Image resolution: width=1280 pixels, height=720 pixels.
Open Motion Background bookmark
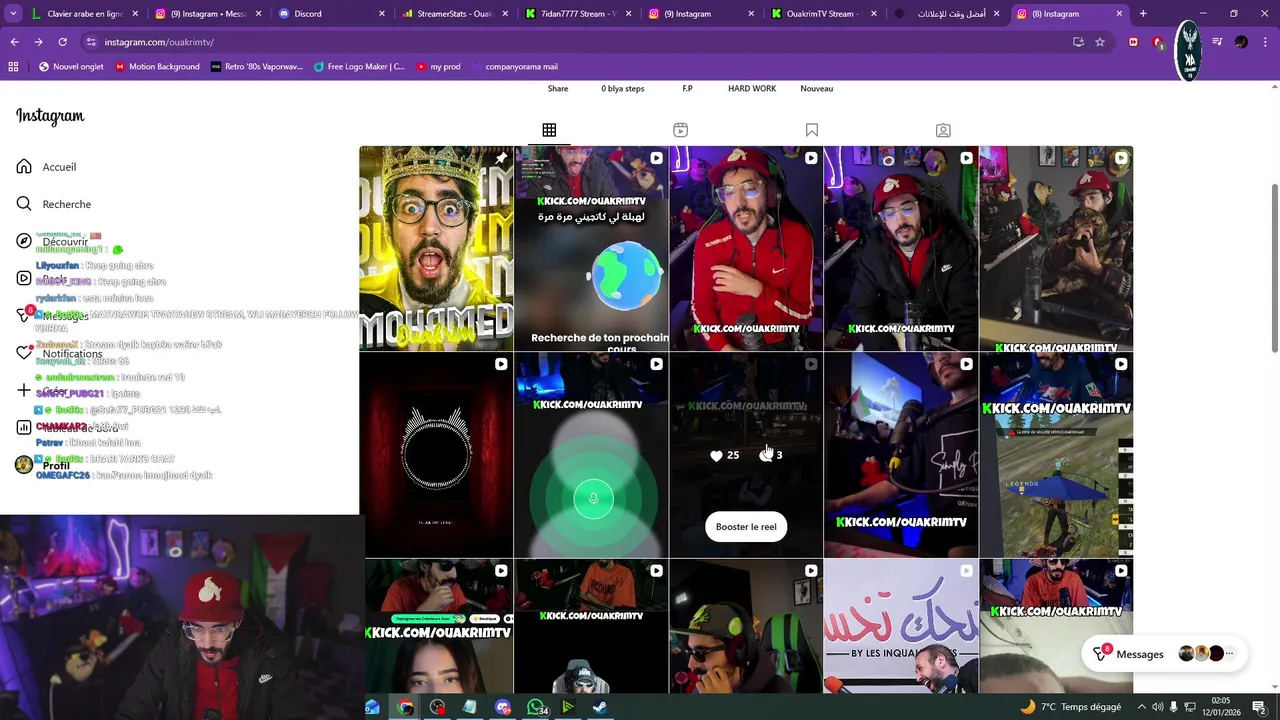point(157,67)
